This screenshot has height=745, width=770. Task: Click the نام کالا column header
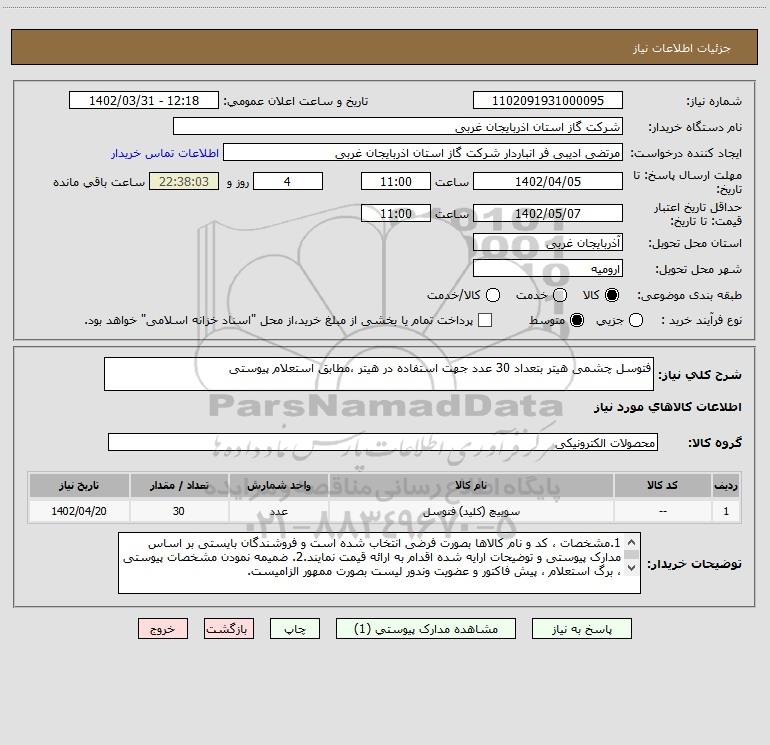click(471, 485)
